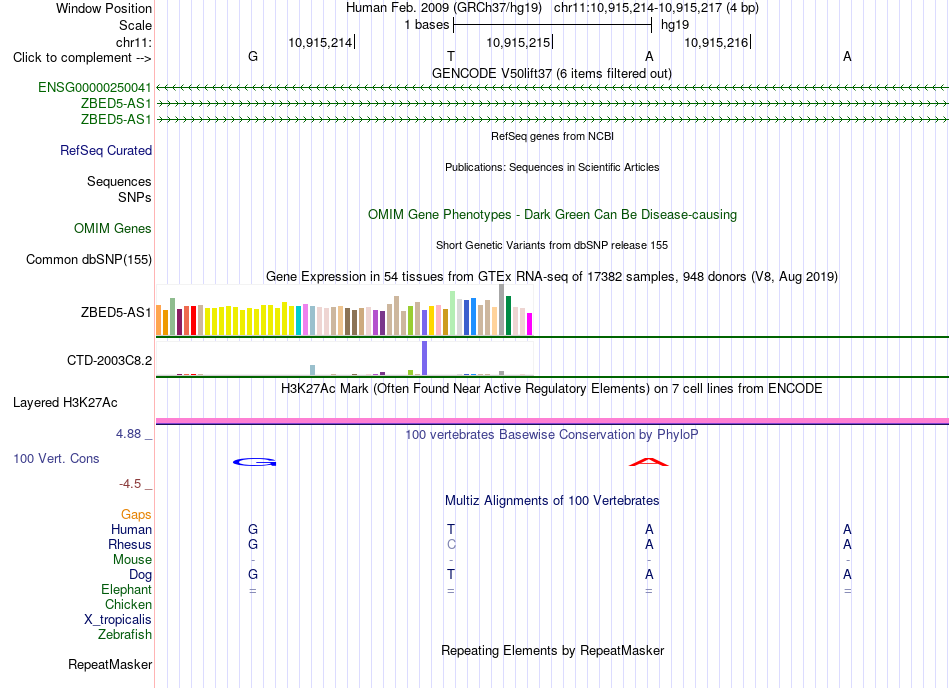Click the ENSG00000250041 gene label
This screenshot has height=688, width=950.
(x=95, y=87)
